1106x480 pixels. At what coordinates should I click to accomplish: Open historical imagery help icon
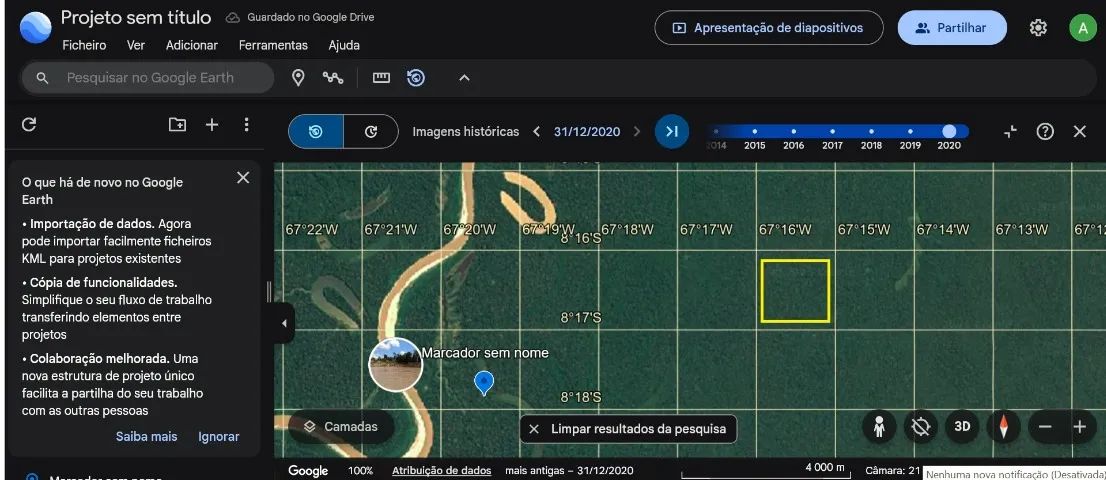[x=1045, y=132]
